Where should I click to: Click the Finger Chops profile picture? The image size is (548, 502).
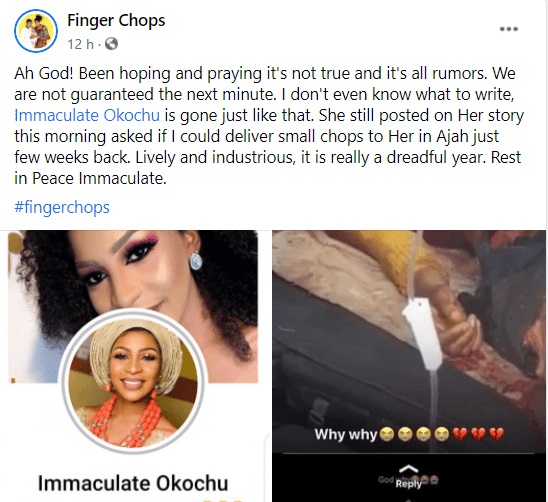coord(36,31)
